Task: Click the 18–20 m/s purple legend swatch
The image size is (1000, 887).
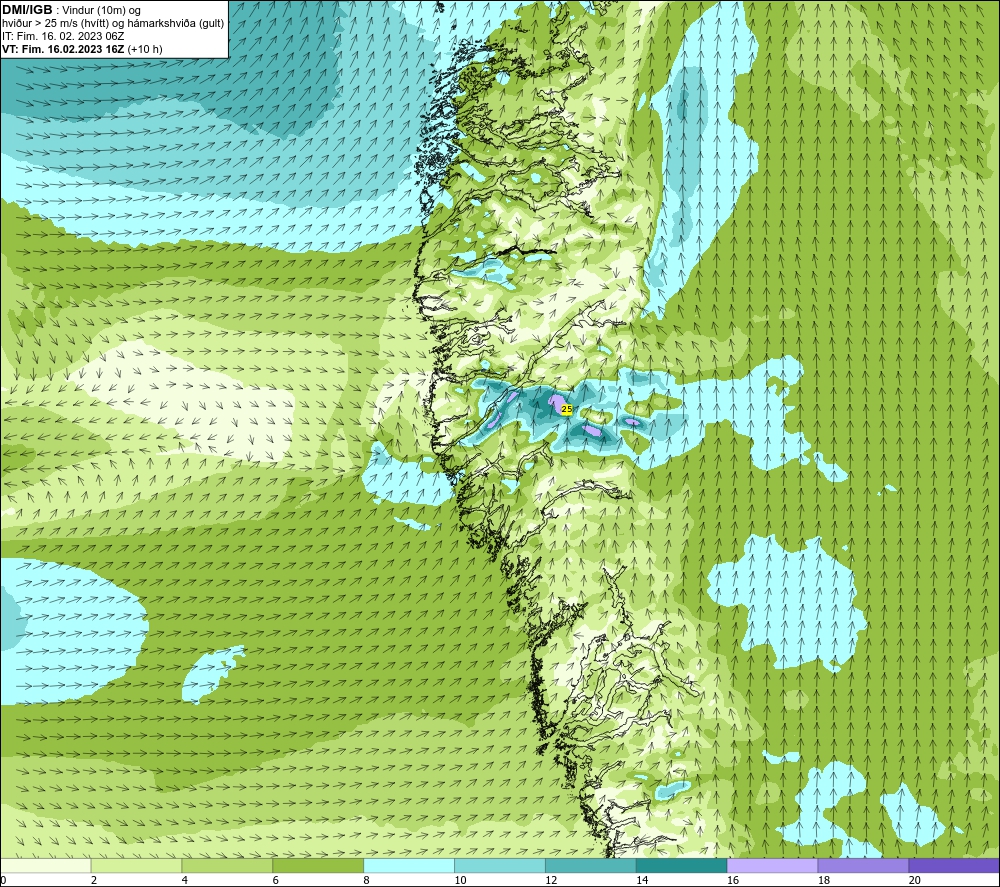Action: [863, 865]
